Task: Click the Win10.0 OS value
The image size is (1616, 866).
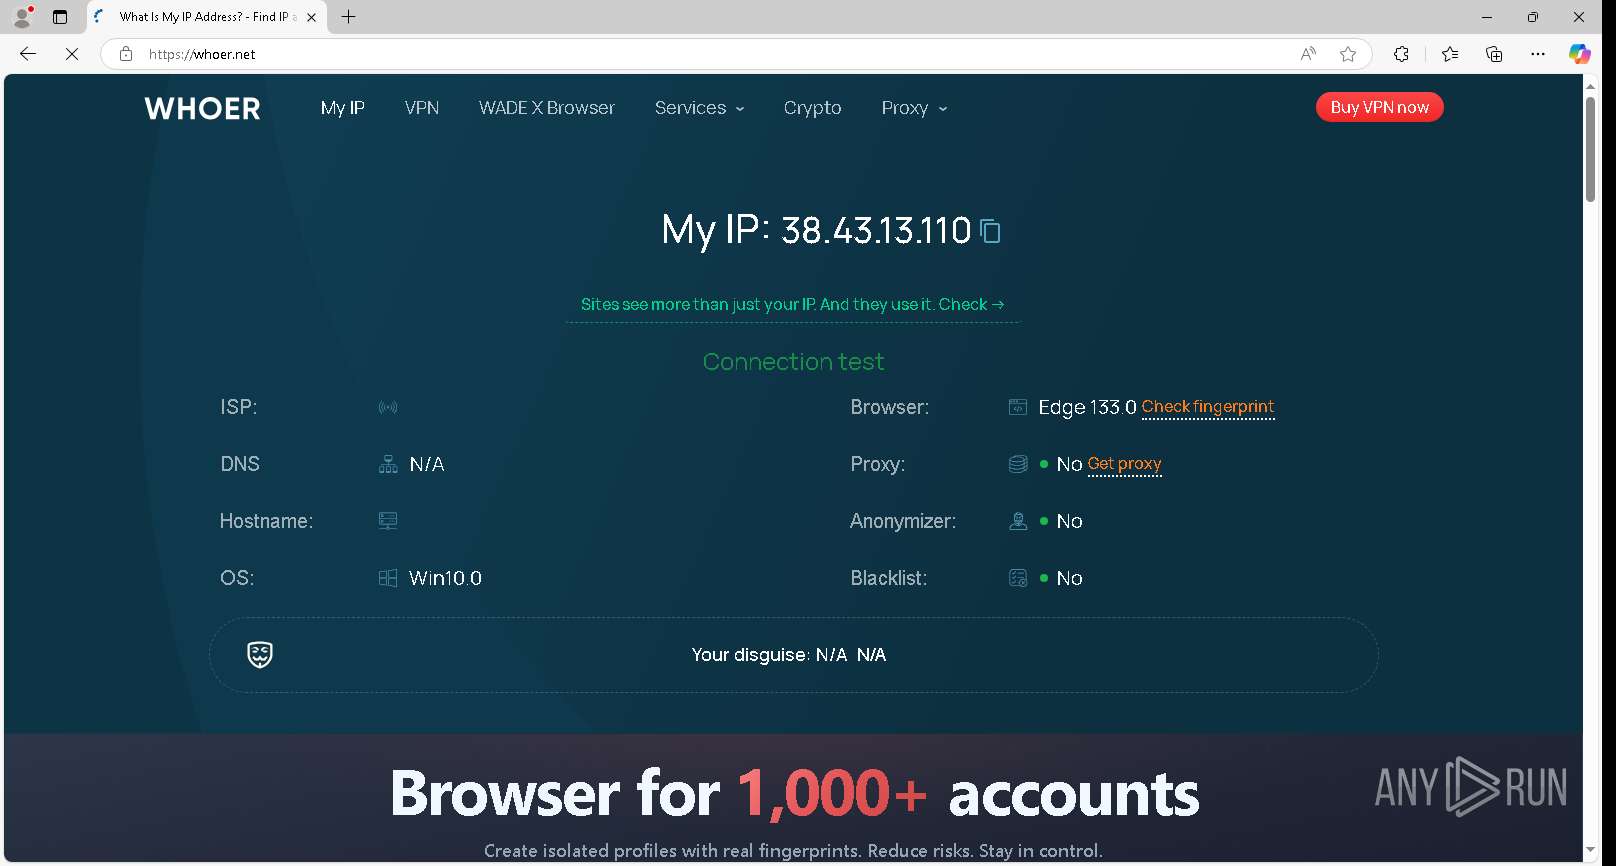Action: pos(445,578)
